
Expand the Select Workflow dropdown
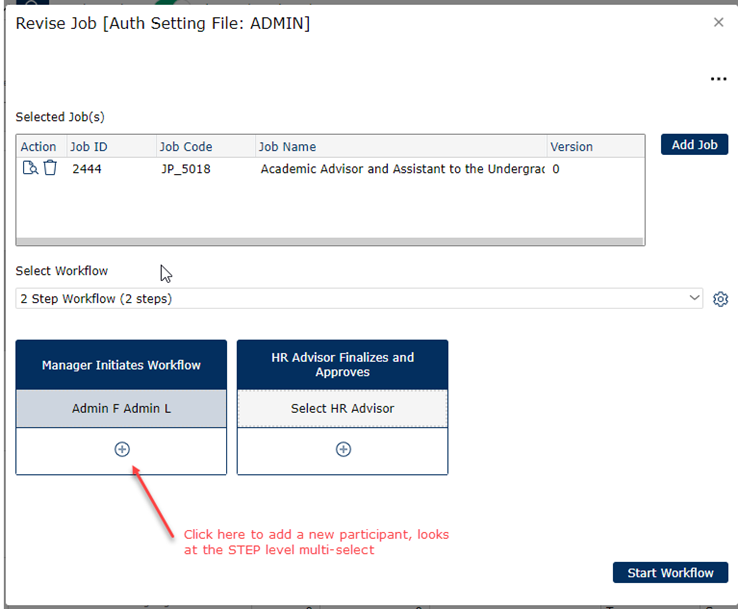[x=360, y=299]
